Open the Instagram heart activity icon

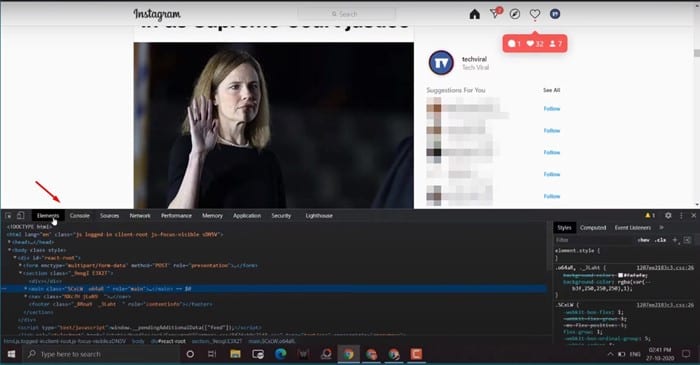tap(535, 14)
